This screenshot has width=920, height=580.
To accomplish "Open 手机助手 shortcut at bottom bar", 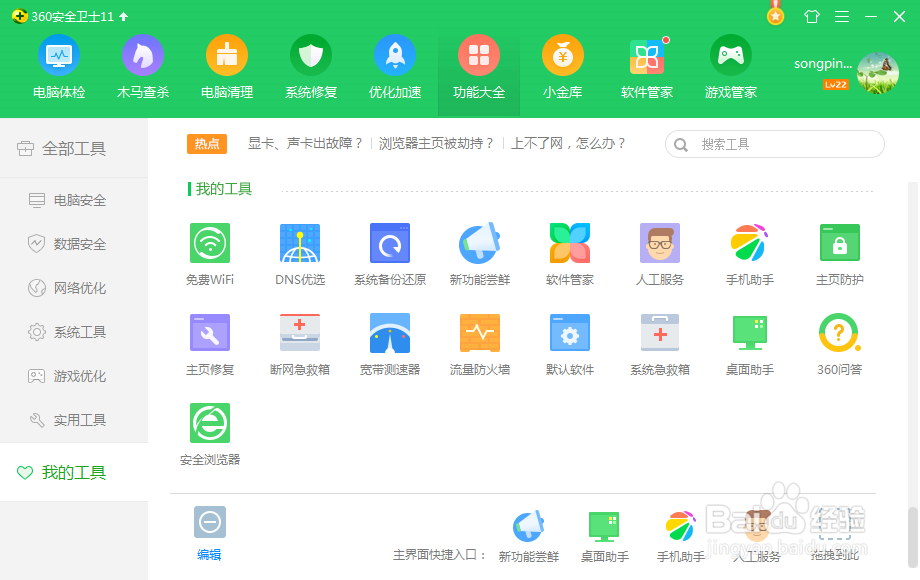I will [680, 533].
